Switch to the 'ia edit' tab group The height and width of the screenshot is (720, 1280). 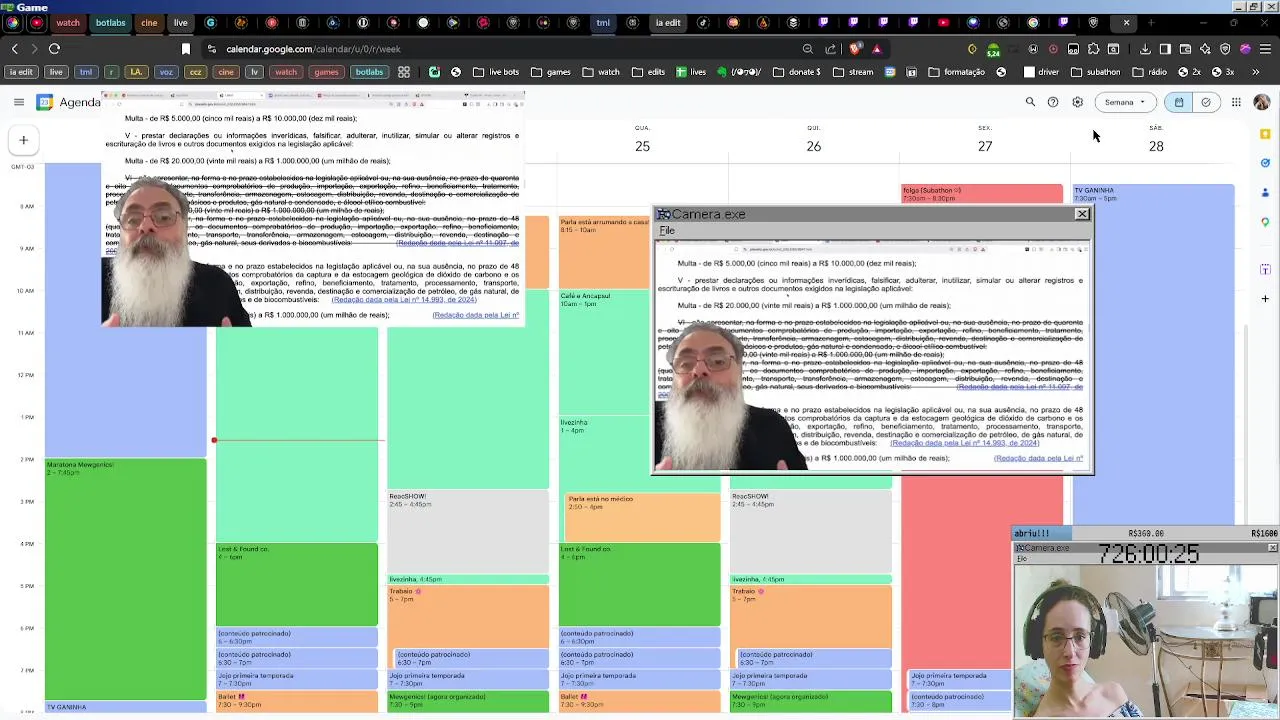click(668, 23)
